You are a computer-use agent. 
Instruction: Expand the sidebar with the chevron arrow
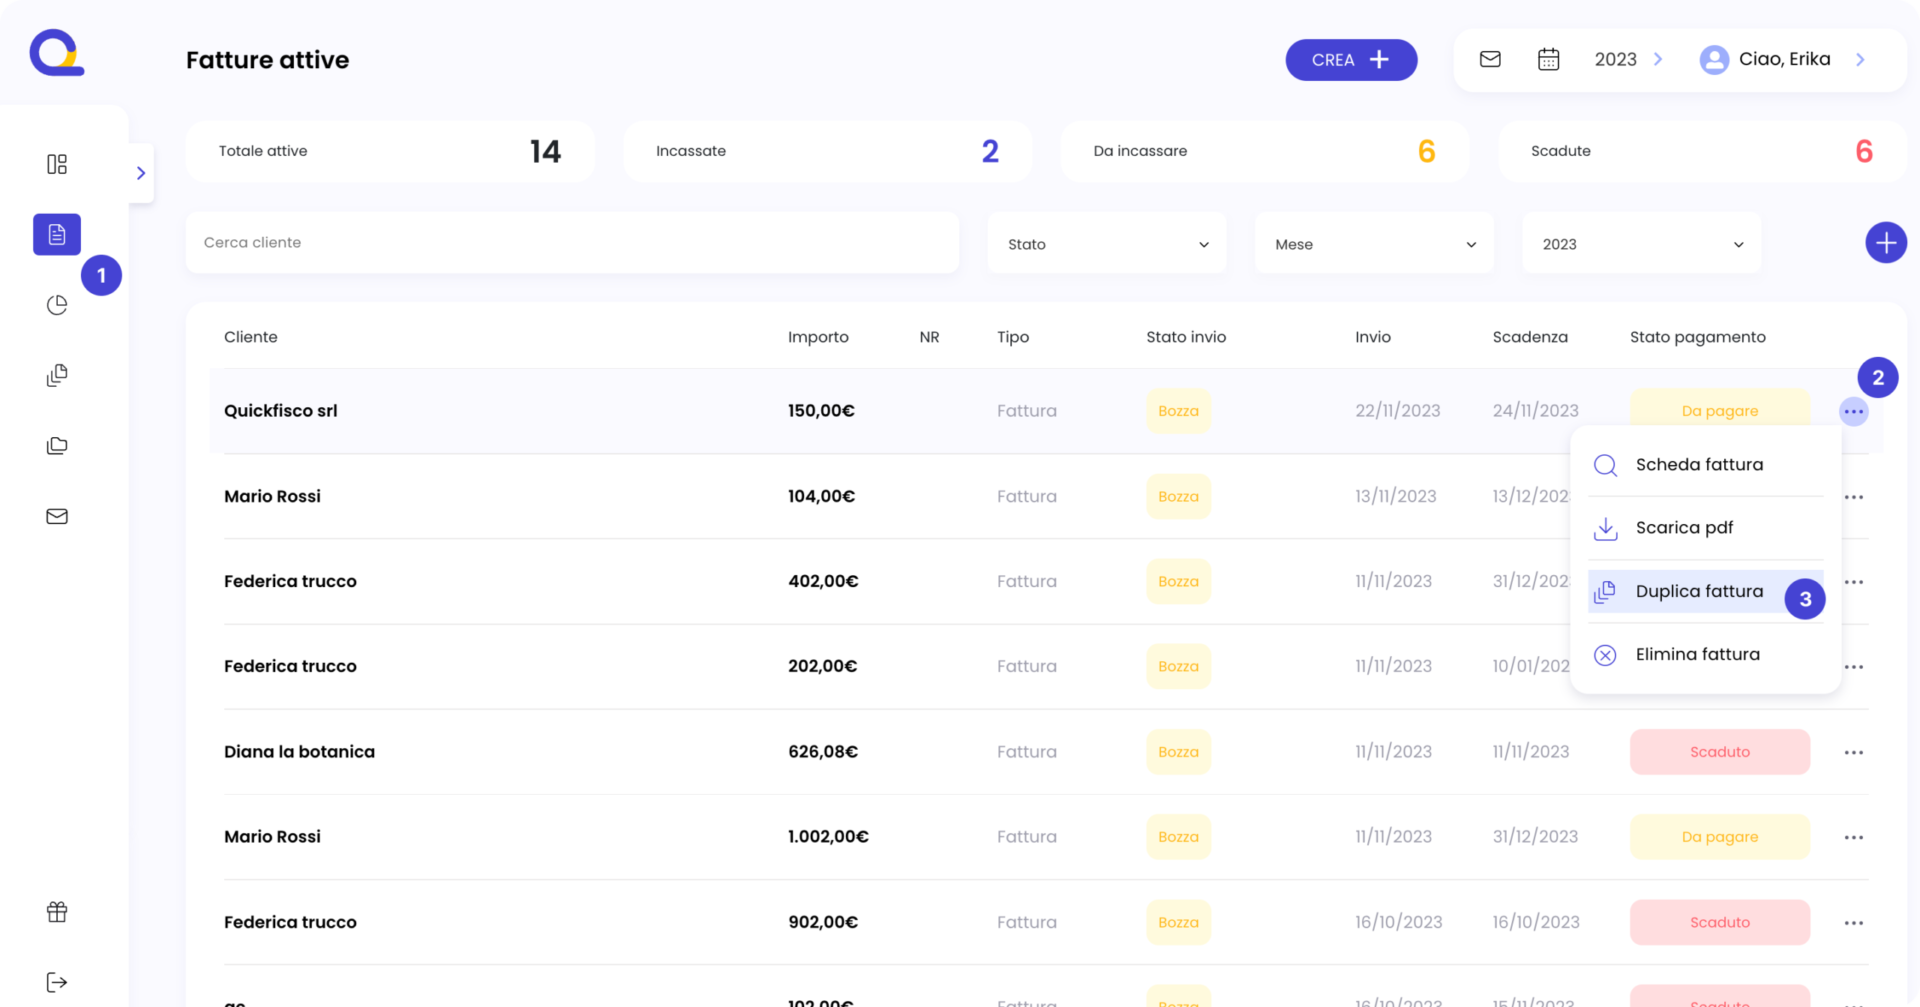click(141, 173)
